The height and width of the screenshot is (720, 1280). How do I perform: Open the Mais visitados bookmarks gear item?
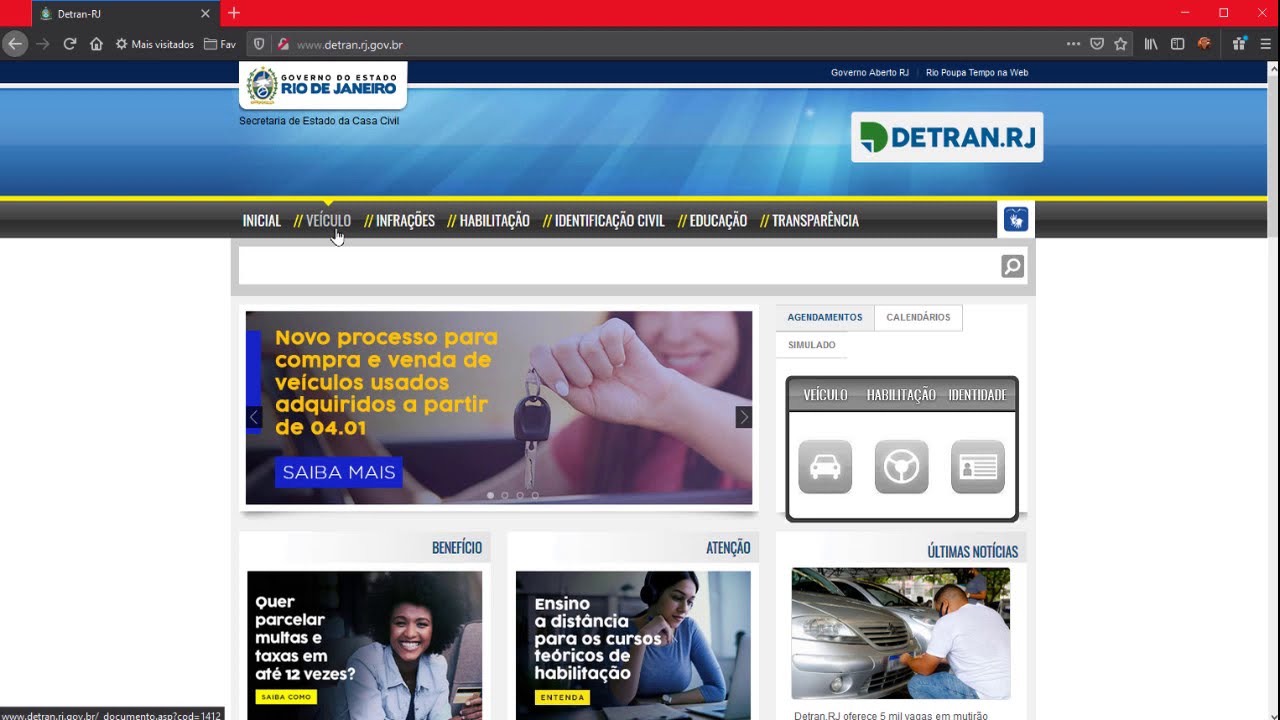tap(155, 44)
